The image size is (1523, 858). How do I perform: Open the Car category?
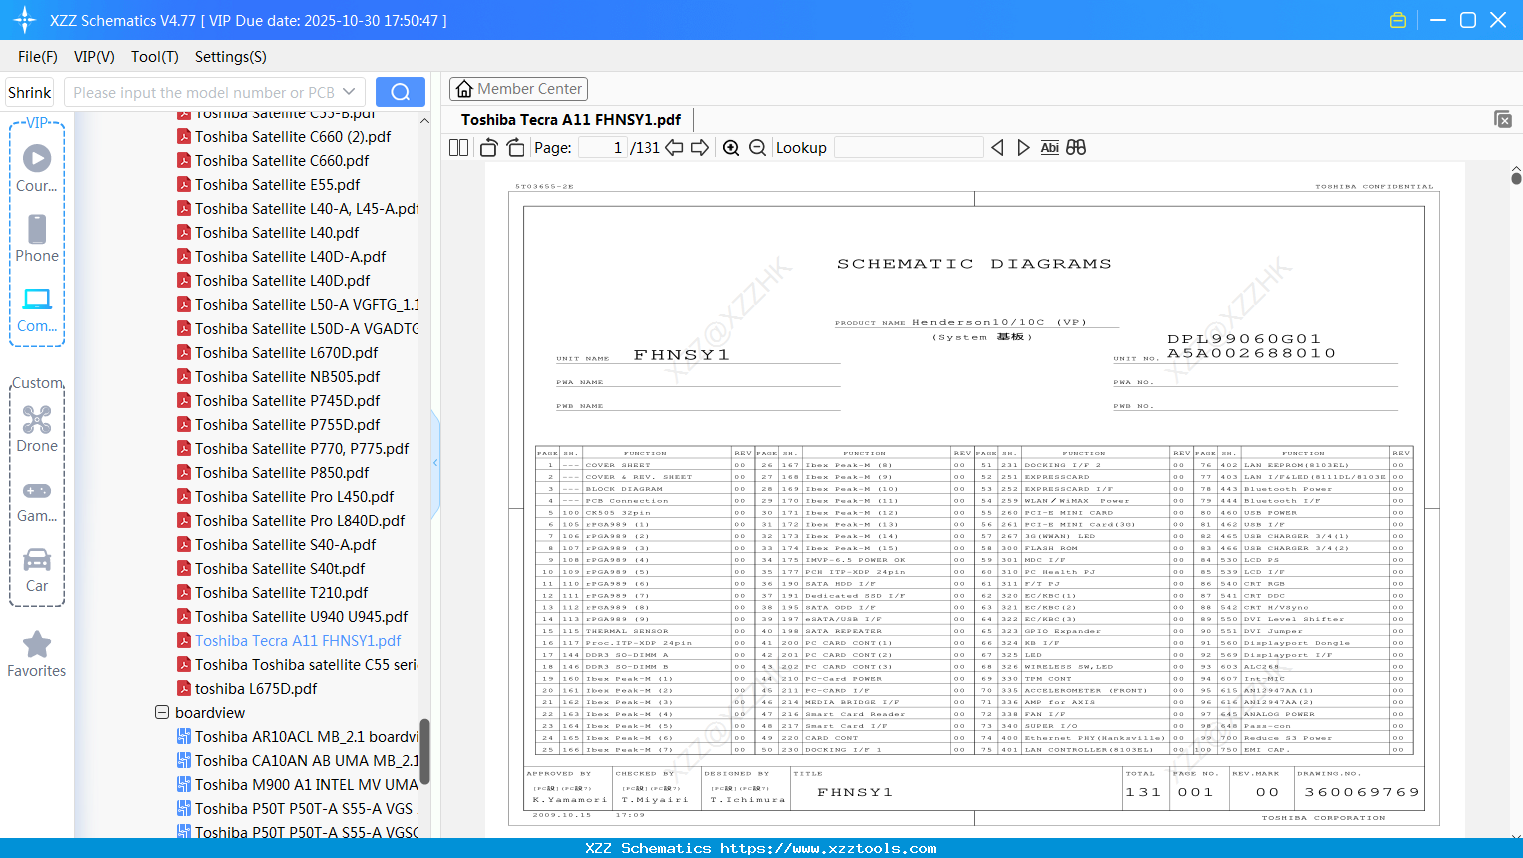pyautogui.click(x=37, y=570)
